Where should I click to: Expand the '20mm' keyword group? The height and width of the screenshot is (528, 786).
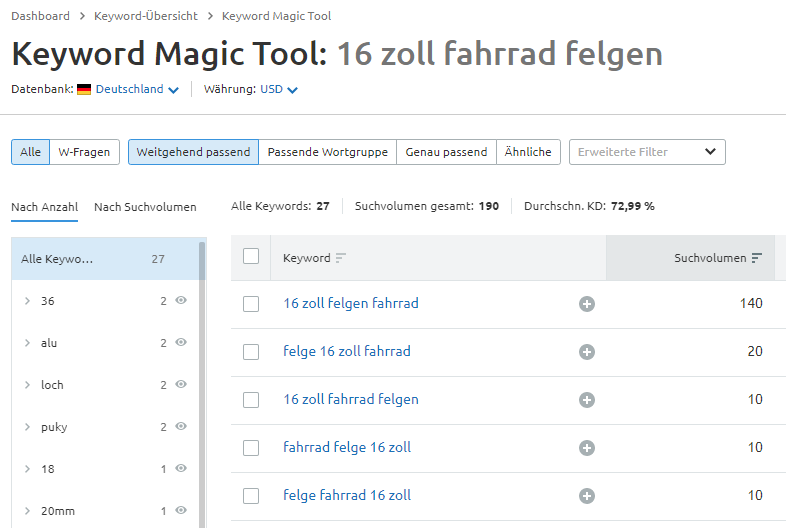[x=27, y=511]
